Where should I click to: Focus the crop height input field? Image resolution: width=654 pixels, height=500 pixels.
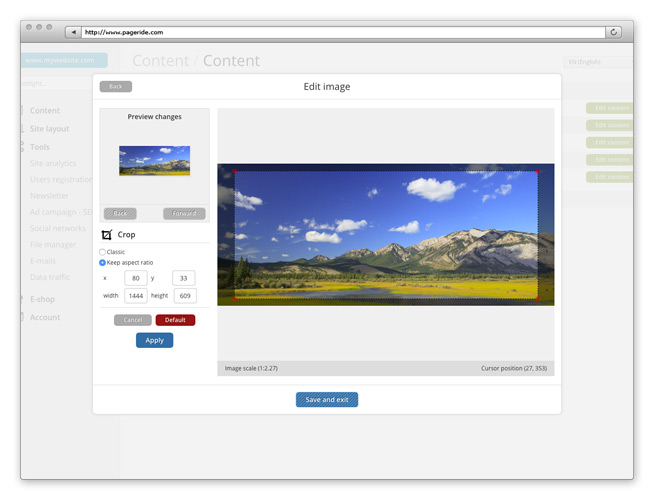(x=184, y=296)
